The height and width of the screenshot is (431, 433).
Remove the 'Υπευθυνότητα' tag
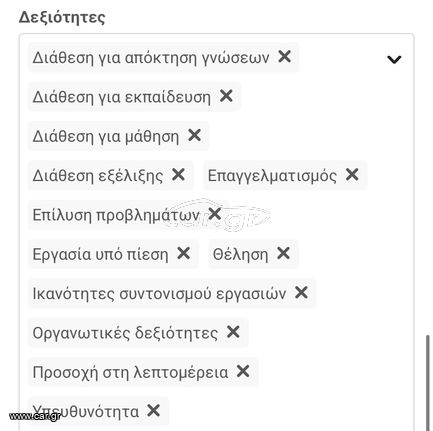click(153, 410)
